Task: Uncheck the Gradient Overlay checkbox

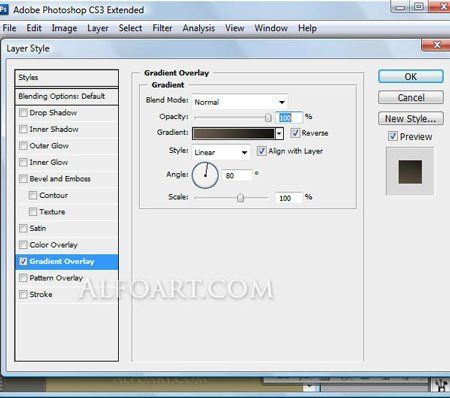Action: point(23,261)
